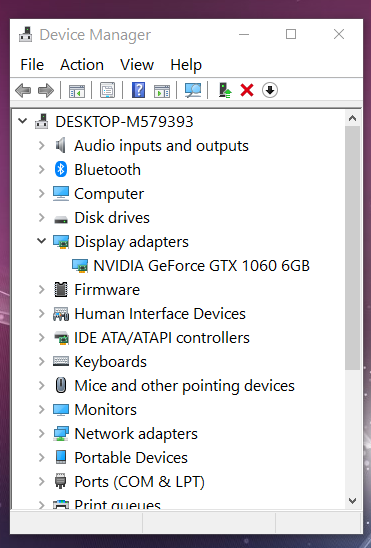The width and height of the screenshot is (371, 548).
Task: Select the Disk drives icon
Action: pos(61,219)
